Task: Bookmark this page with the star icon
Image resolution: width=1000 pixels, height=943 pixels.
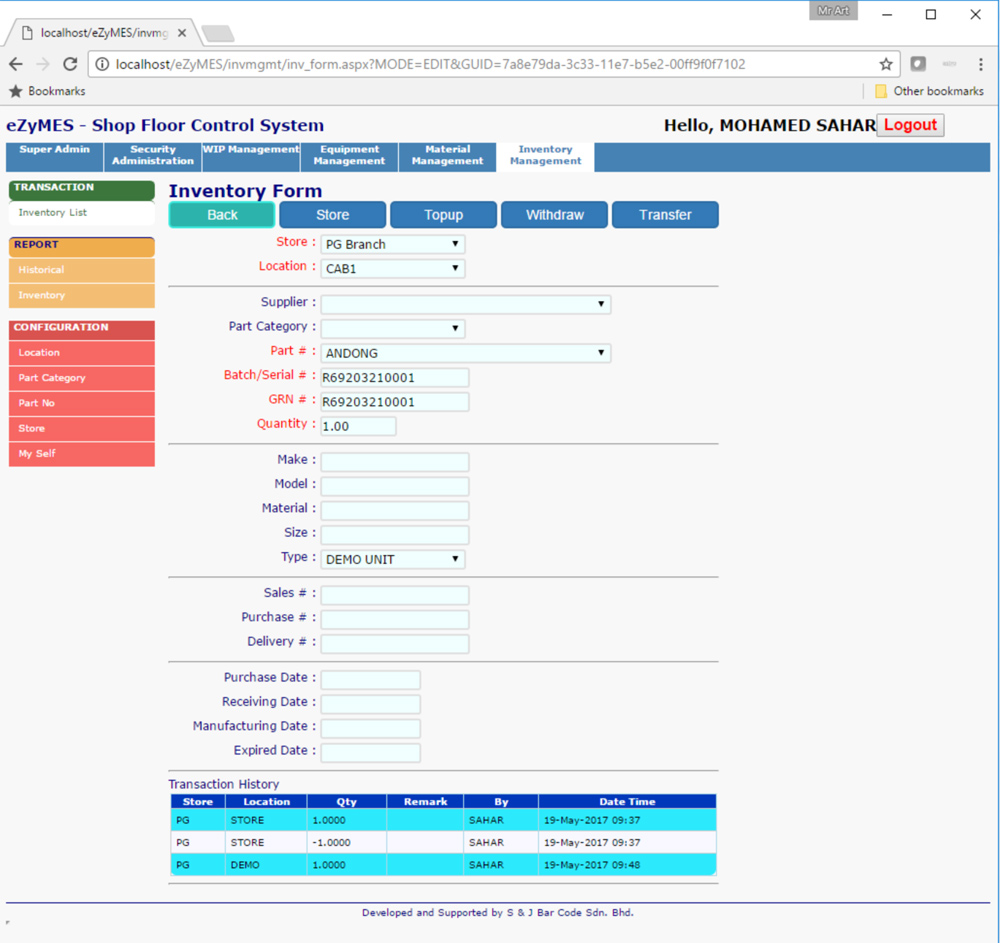Action: [x=885, y=64]
